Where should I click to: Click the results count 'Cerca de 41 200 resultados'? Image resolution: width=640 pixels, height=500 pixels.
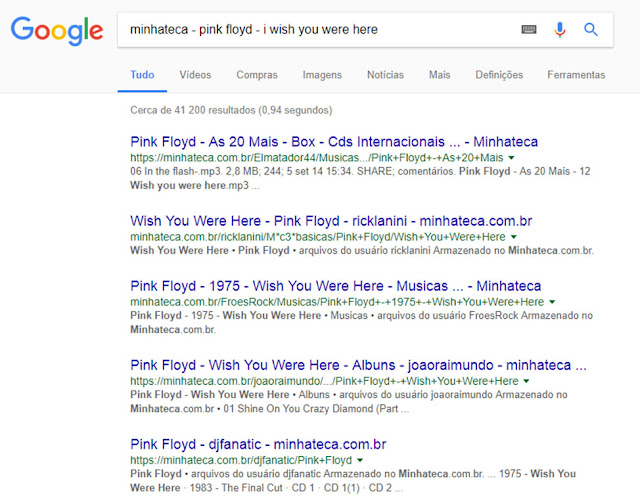(x=231, y=110)
